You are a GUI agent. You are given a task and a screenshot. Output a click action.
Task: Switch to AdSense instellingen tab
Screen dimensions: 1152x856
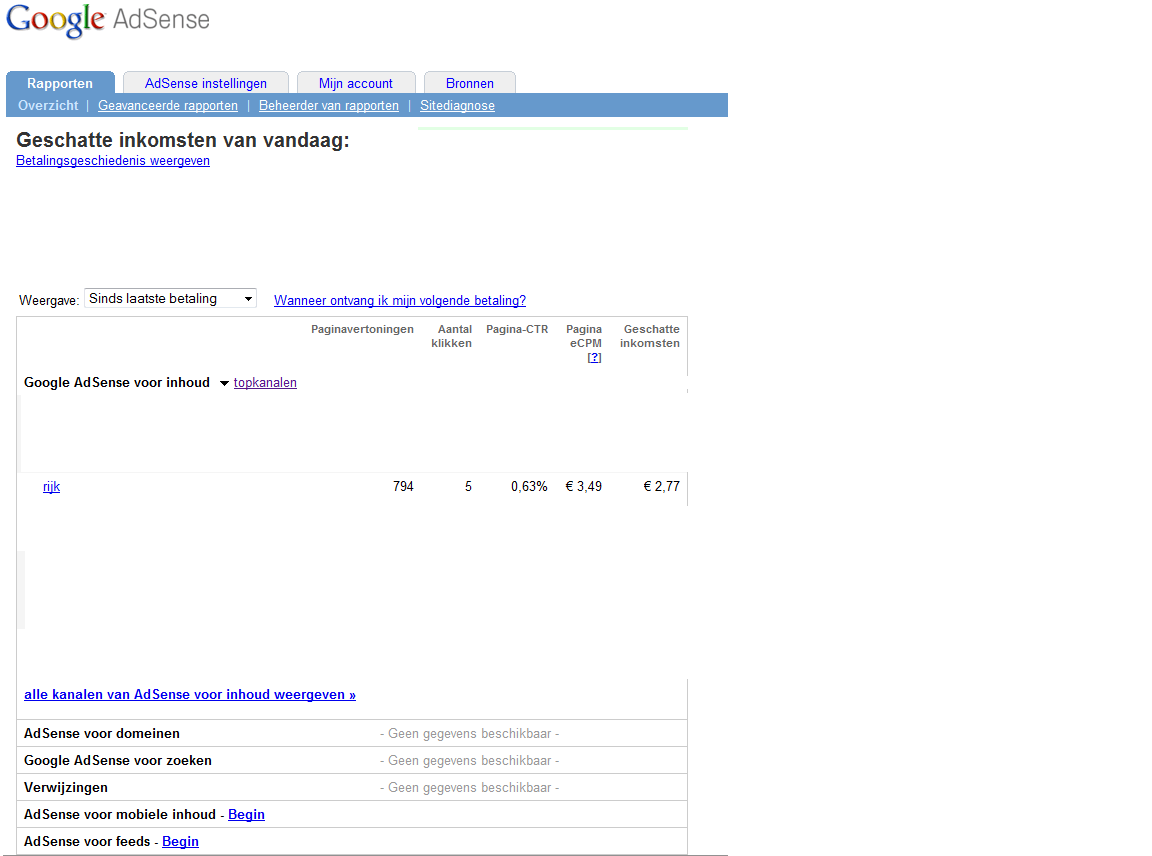206,83
